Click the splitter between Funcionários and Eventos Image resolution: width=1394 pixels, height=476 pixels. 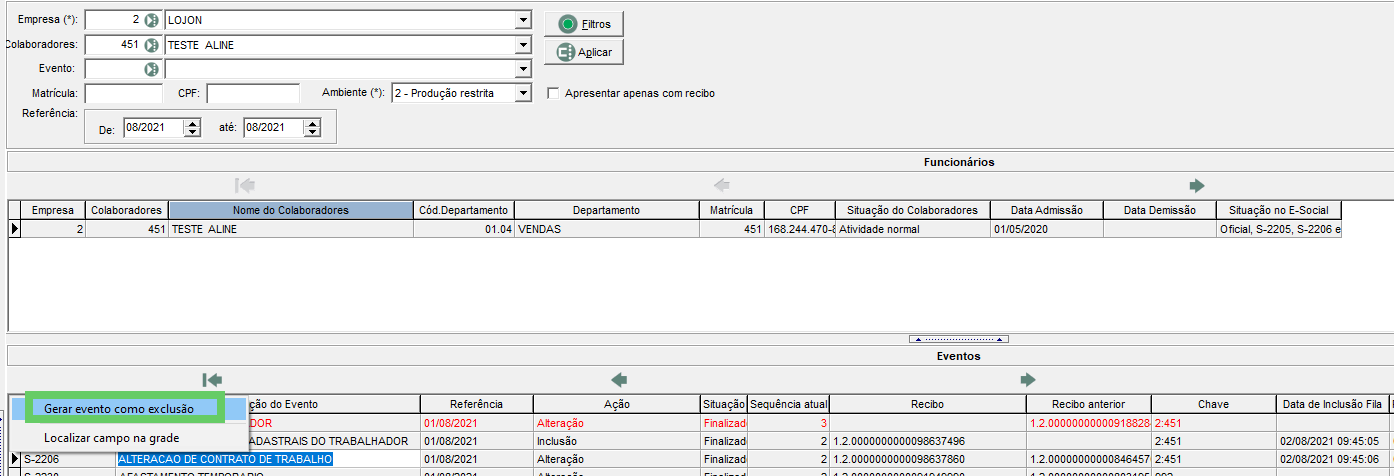tap(958, 338)
